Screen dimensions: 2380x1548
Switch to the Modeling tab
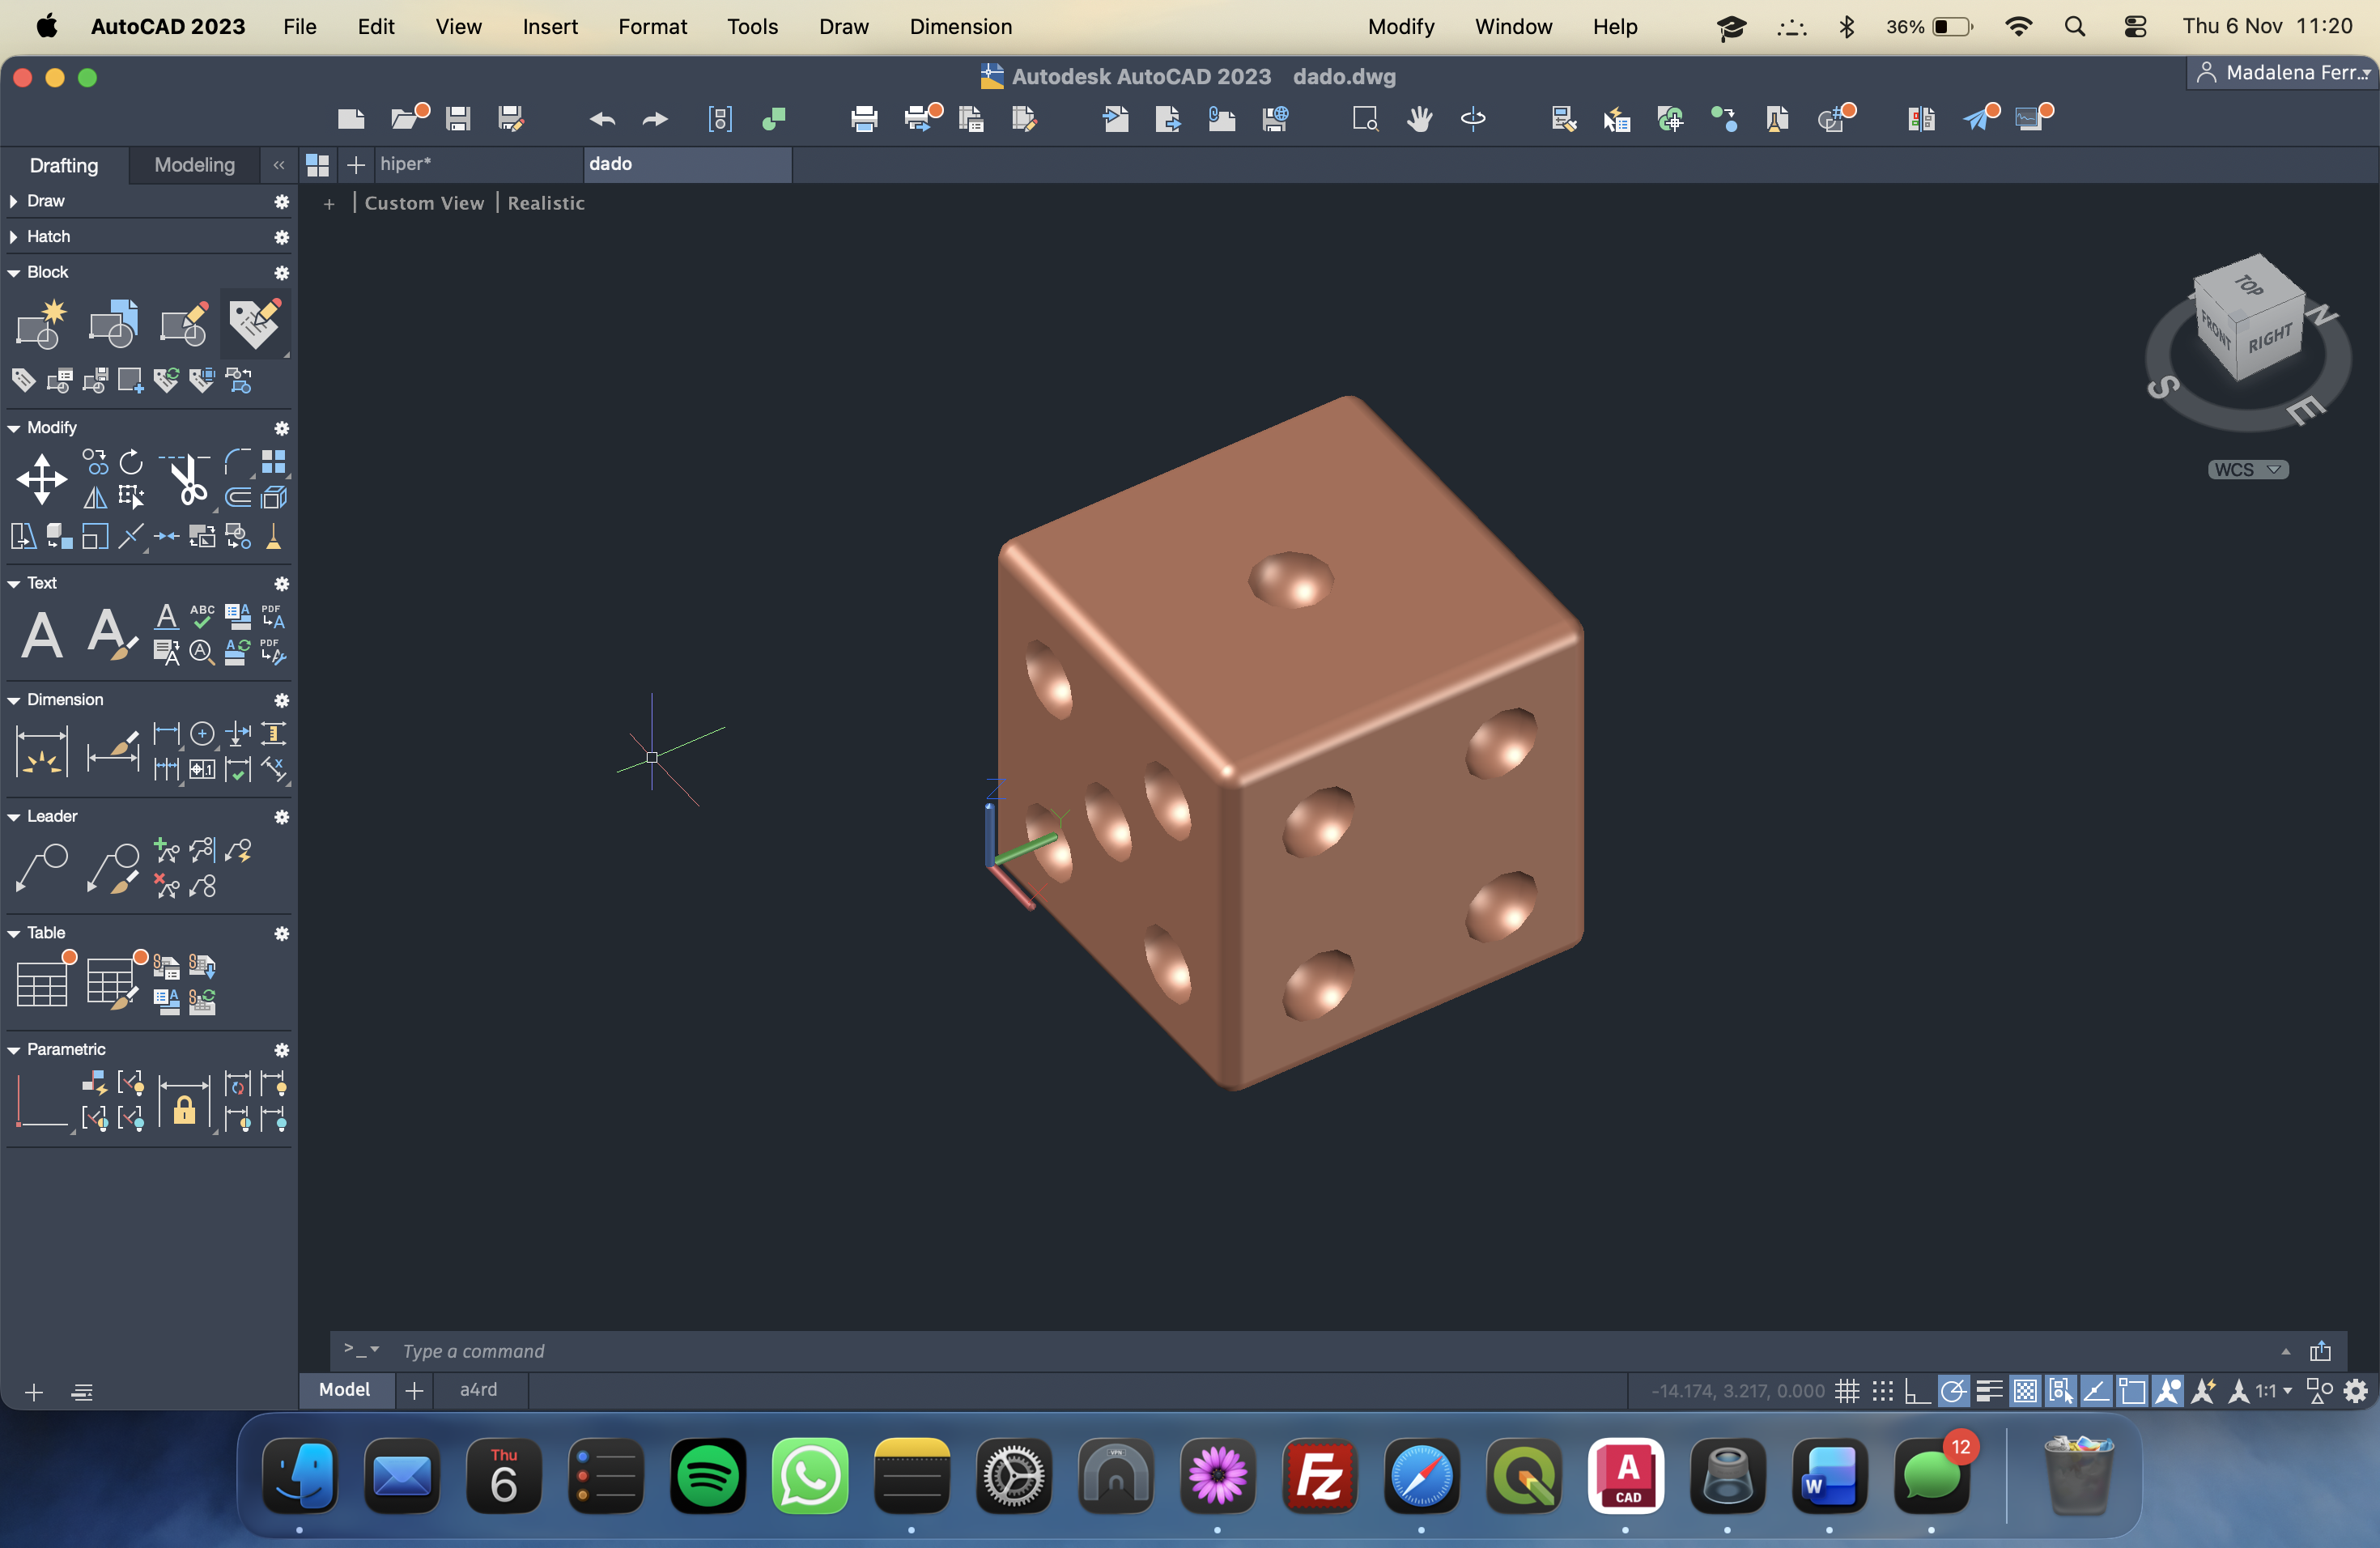[194, 165]
